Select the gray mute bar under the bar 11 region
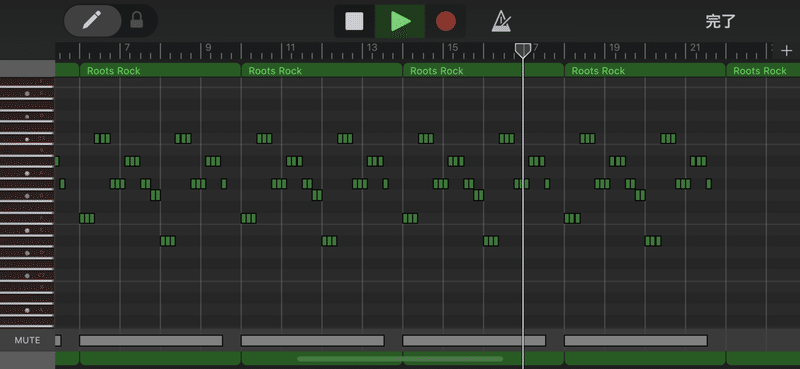This screenshot has height=369, width=800. click(312, 340)
